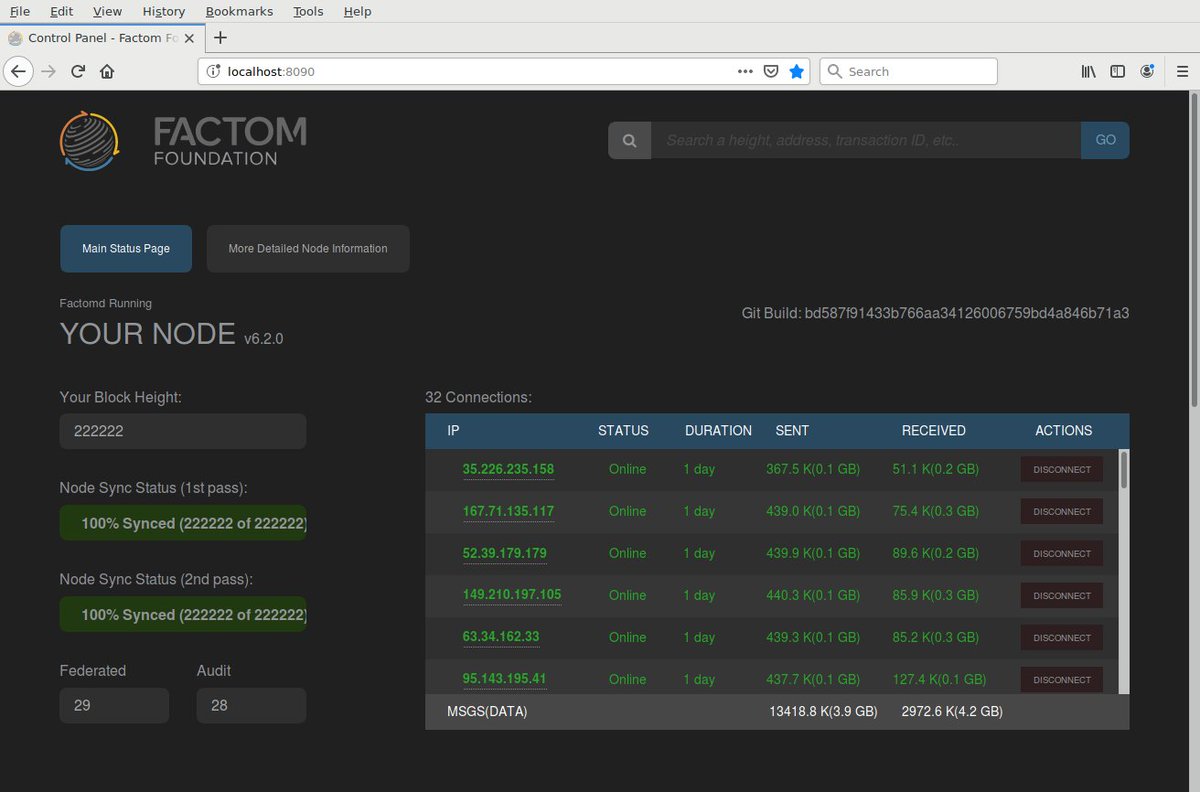Click the Your Block Height field 222222
The height and width of the screenshot is (792, 1200).
pos(183,432)
